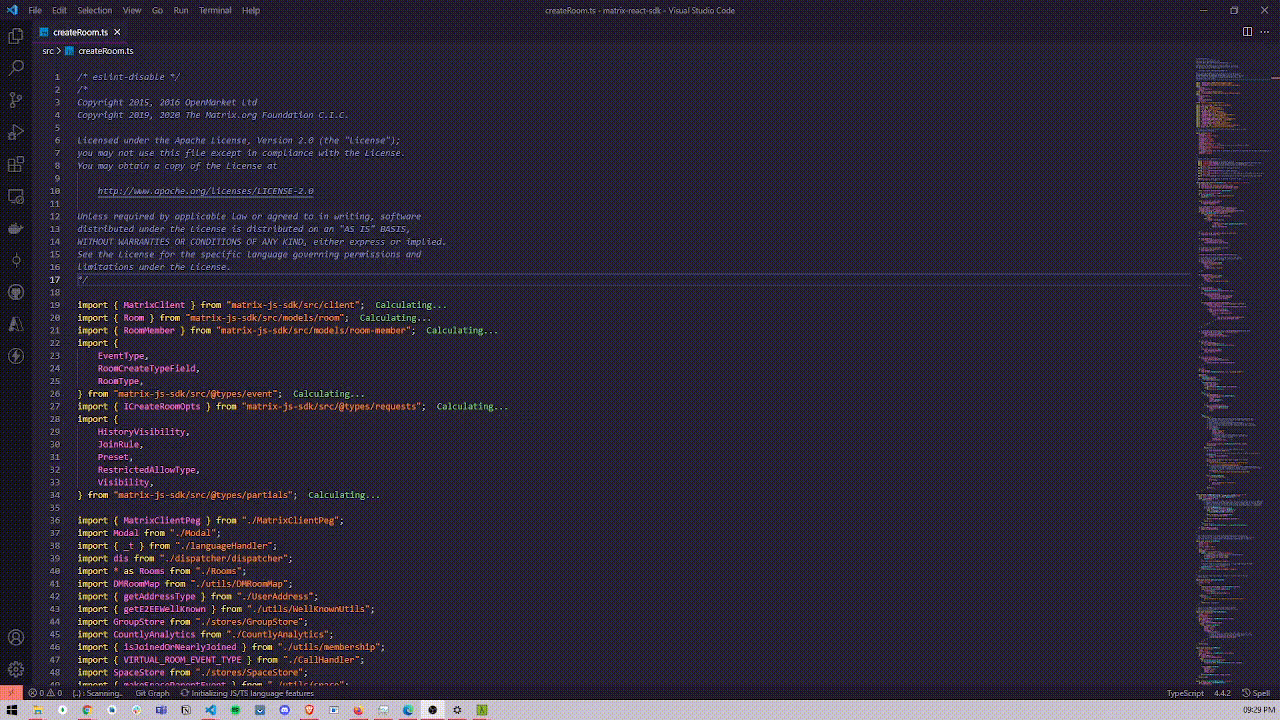Open the Explorer view in activity bar

point(15,36)
